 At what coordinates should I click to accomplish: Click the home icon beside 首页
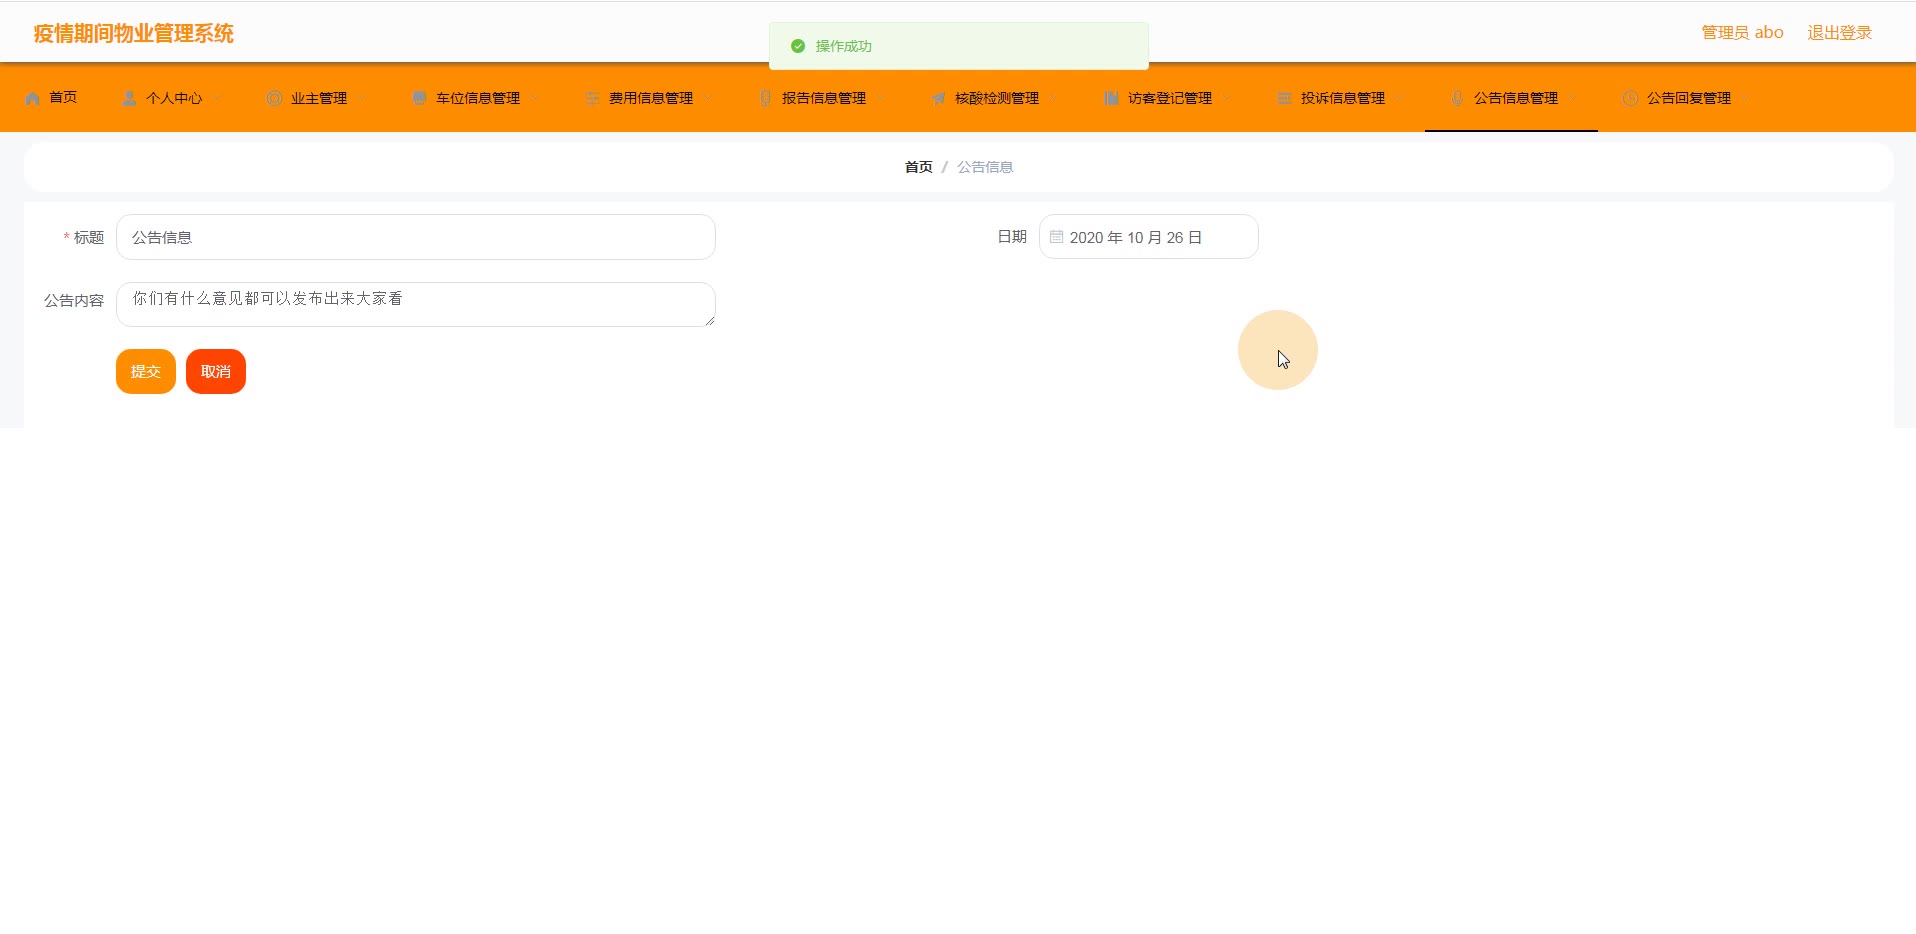click(x=33, y=98)
